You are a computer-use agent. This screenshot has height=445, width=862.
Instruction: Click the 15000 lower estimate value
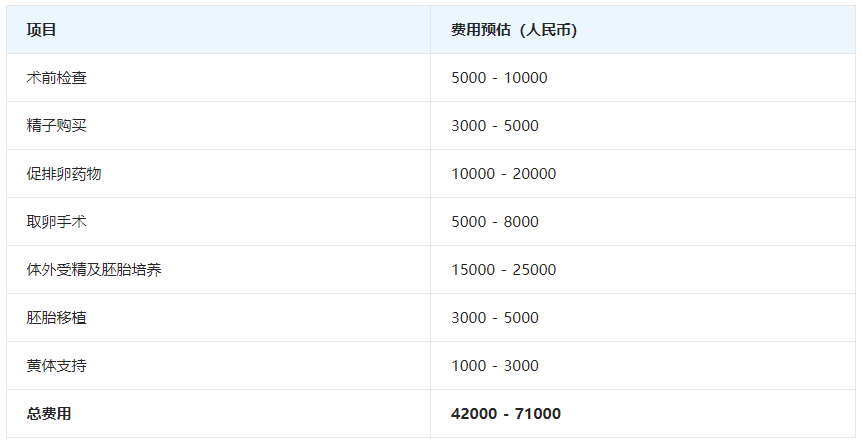coord(473,270)
